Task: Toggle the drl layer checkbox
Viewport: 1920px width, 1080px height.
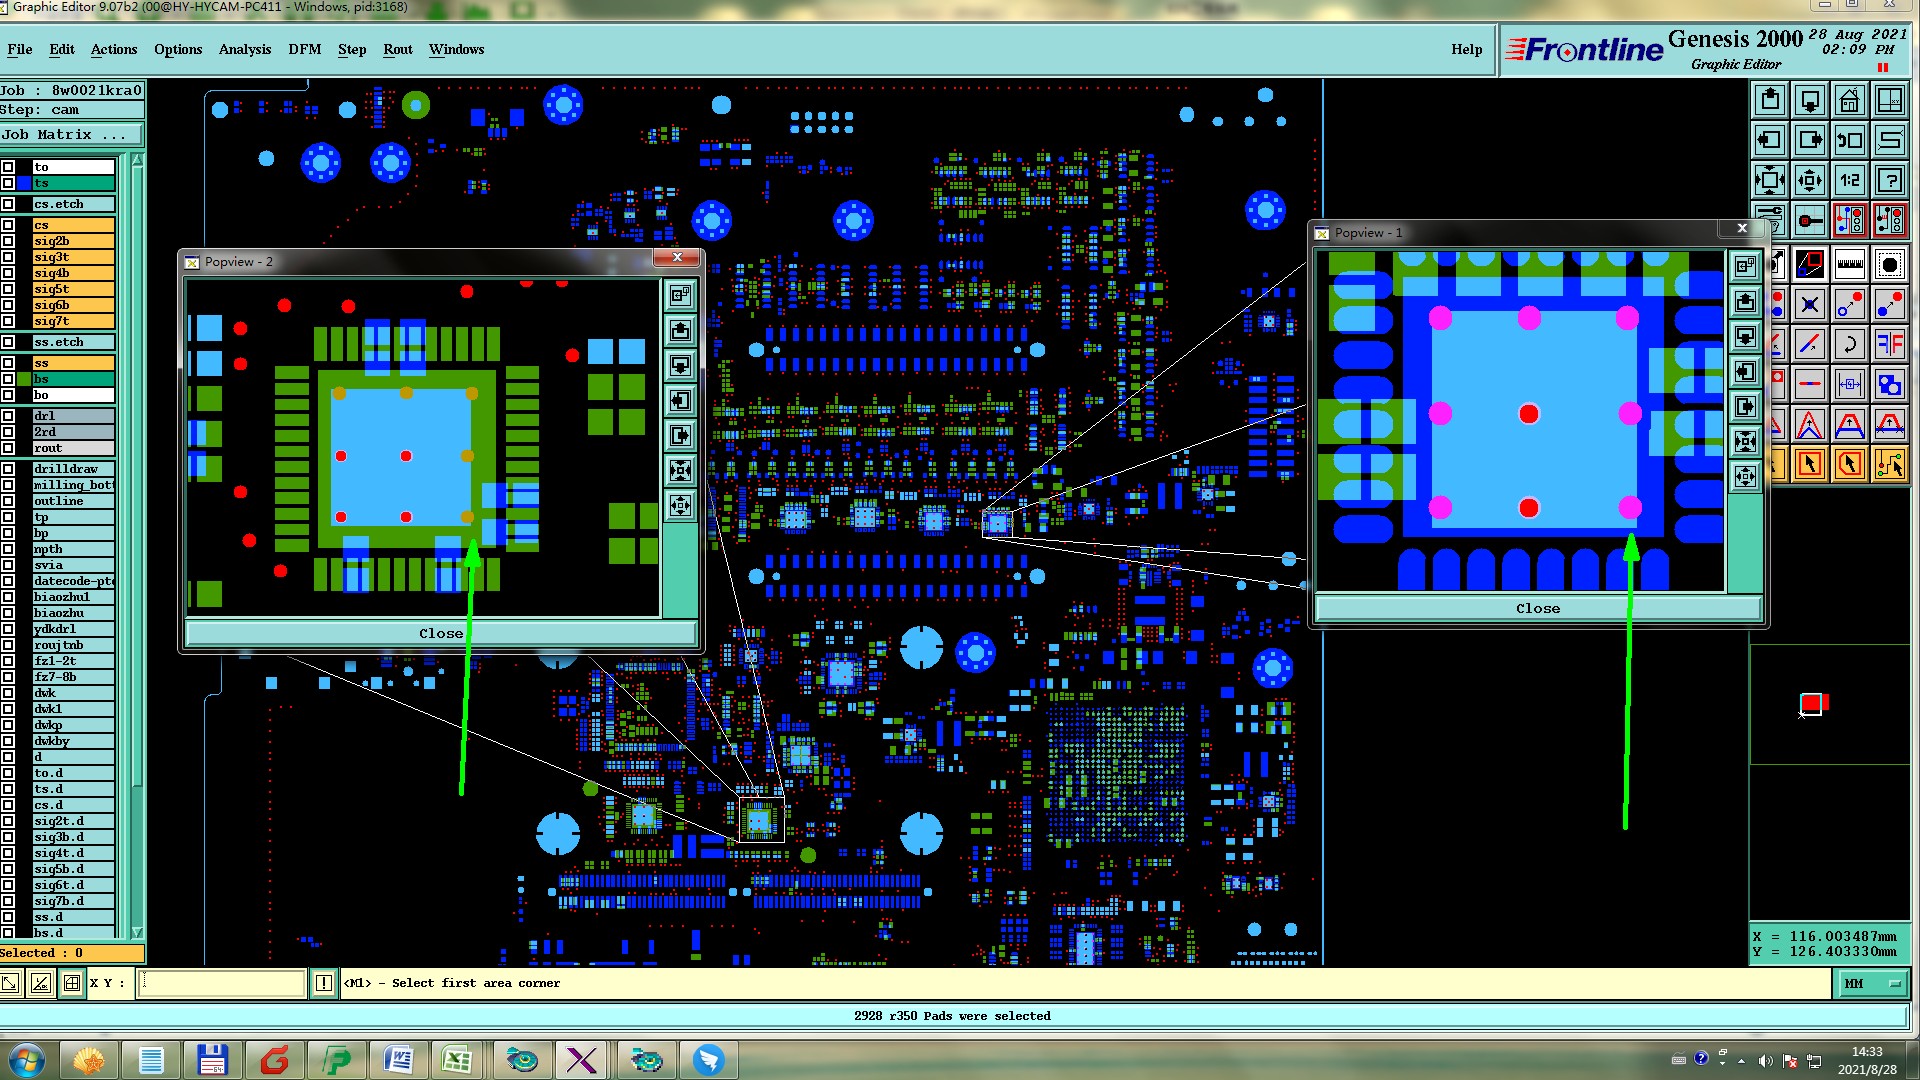Action: point(8,416)
